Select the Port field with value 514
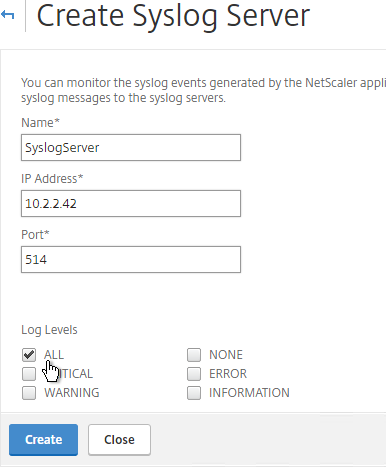Screen dimensions: 386x467 (131, 260)
